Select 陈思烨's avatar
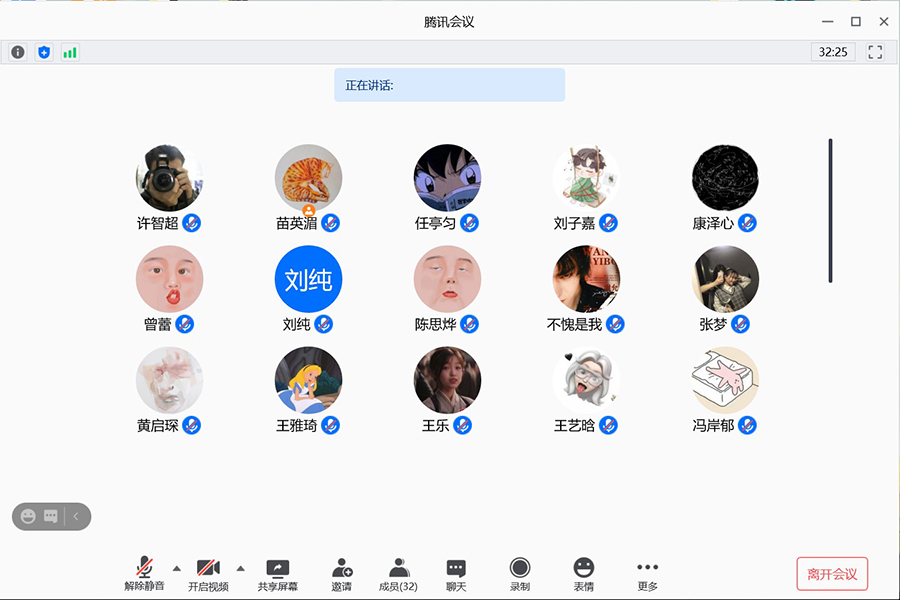This screenshot has height=600, width=900. 447,278
